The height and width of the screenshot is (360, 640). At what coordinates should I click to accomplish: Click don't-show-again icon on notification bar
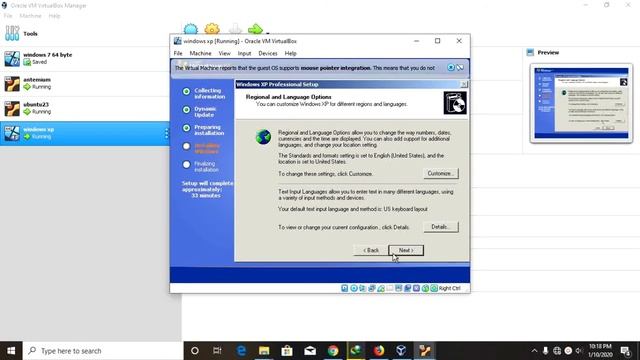coord(460,68)
